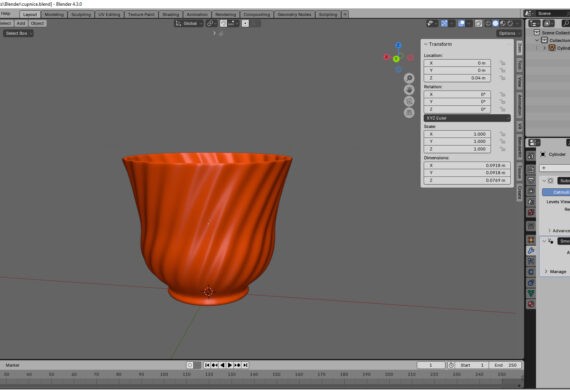Open the Tool properties tab icon
Screen dimensions: 570x390
(531, 156)
